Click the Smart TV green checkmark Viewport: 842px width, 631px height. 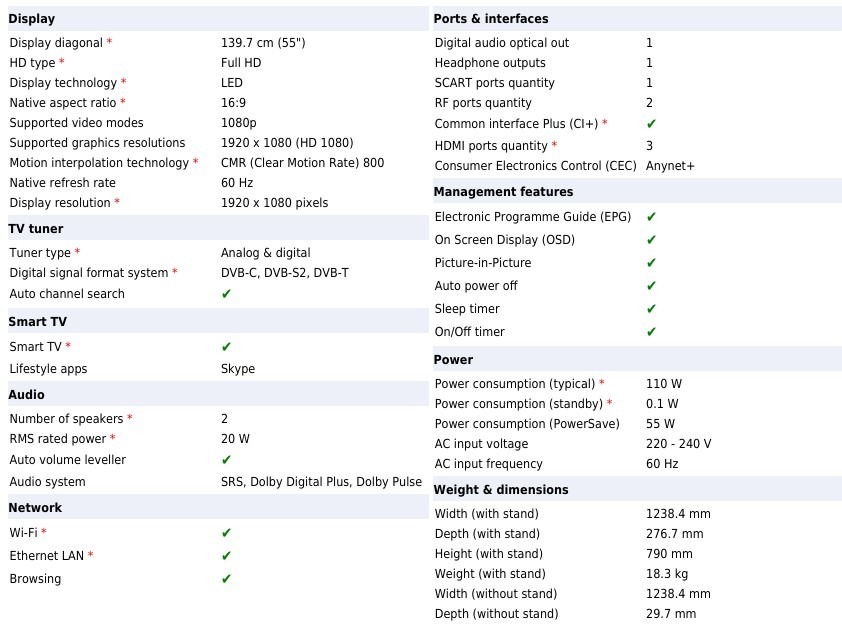[226, 347]
